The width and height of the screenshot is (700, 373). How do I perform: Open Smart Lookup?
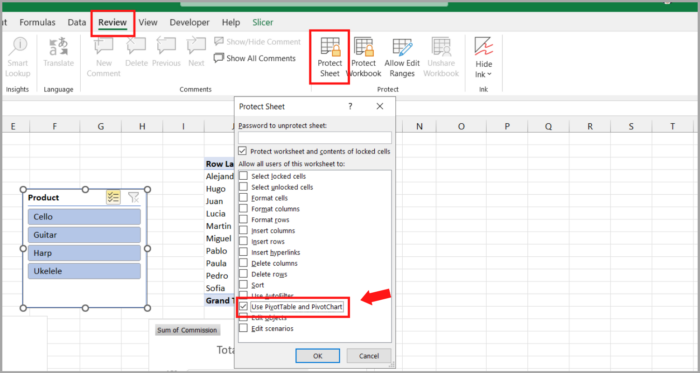click(x=17, y=57)
